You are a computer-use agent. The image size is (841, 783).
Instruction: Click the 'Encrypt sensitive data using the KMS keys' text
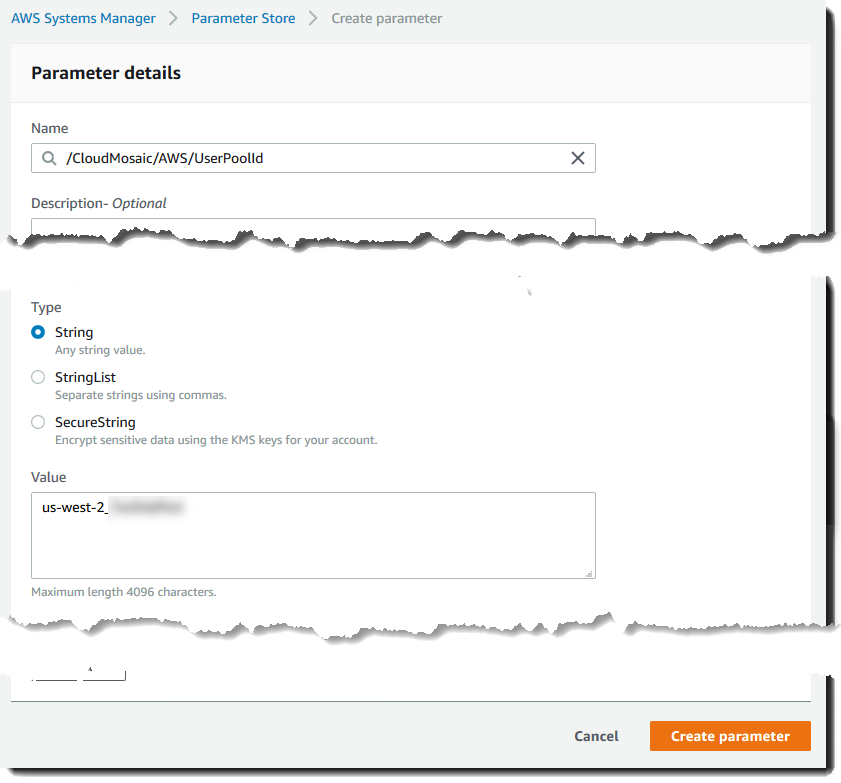click(x=216, y=440)
